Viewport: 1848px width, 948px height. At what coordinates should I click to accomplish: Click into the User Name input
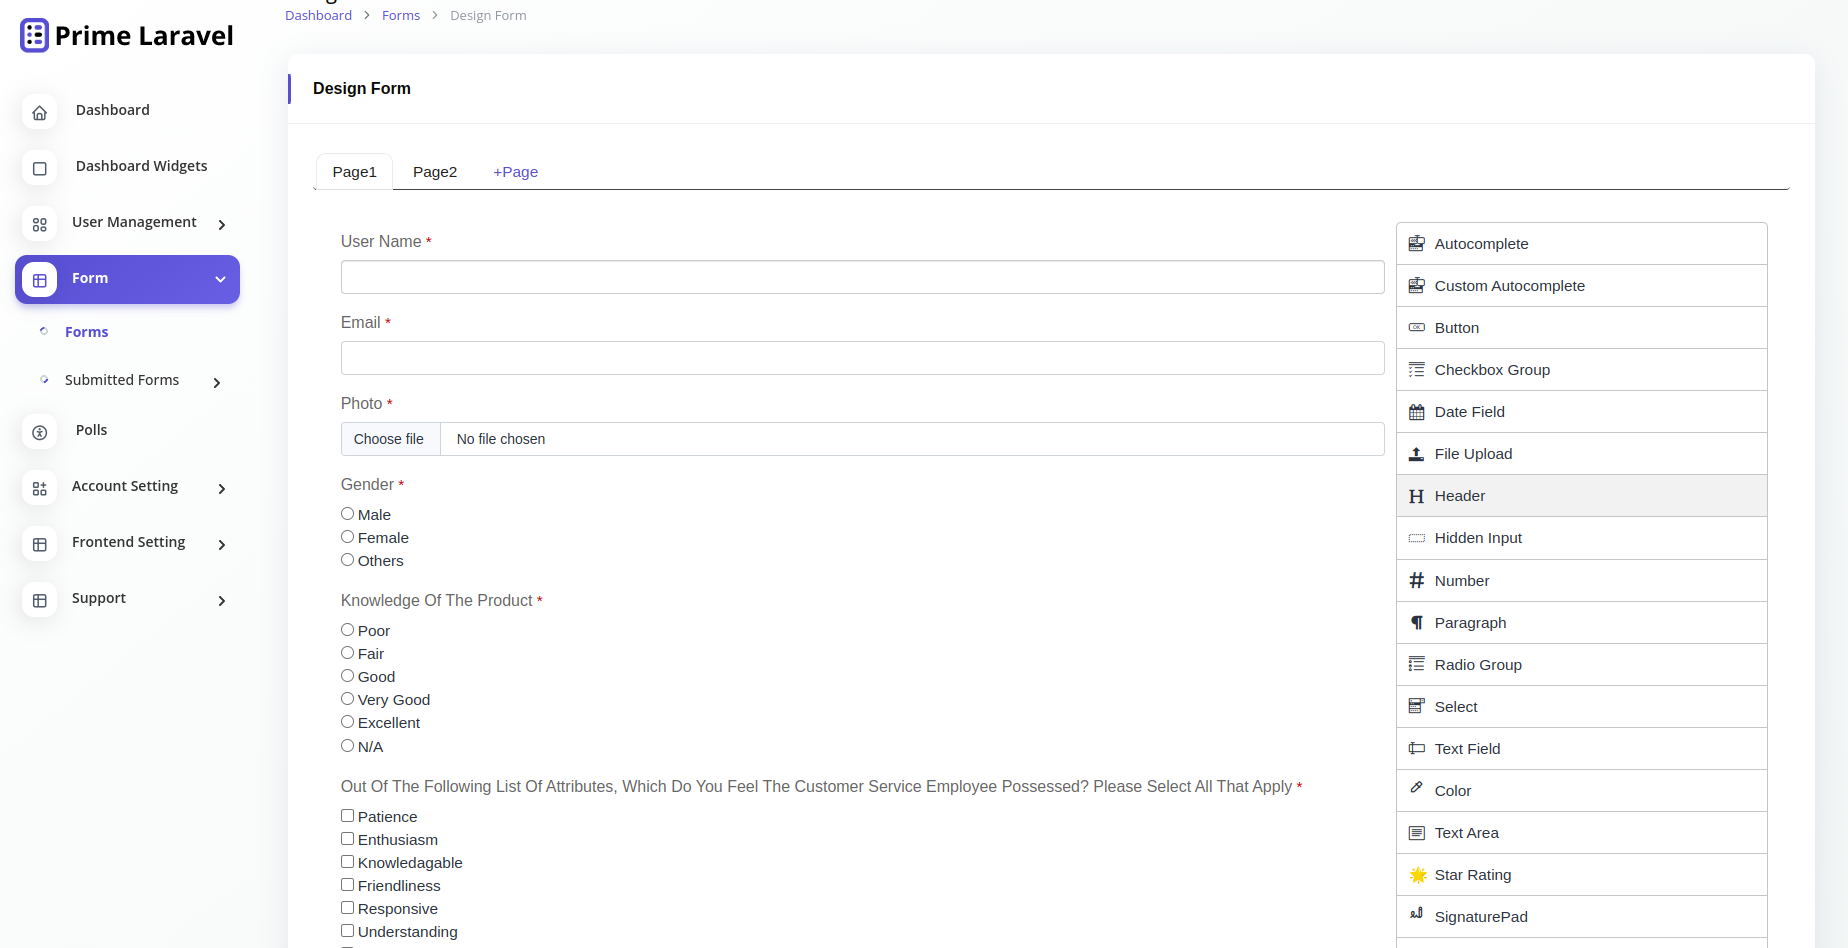[862, 277]
